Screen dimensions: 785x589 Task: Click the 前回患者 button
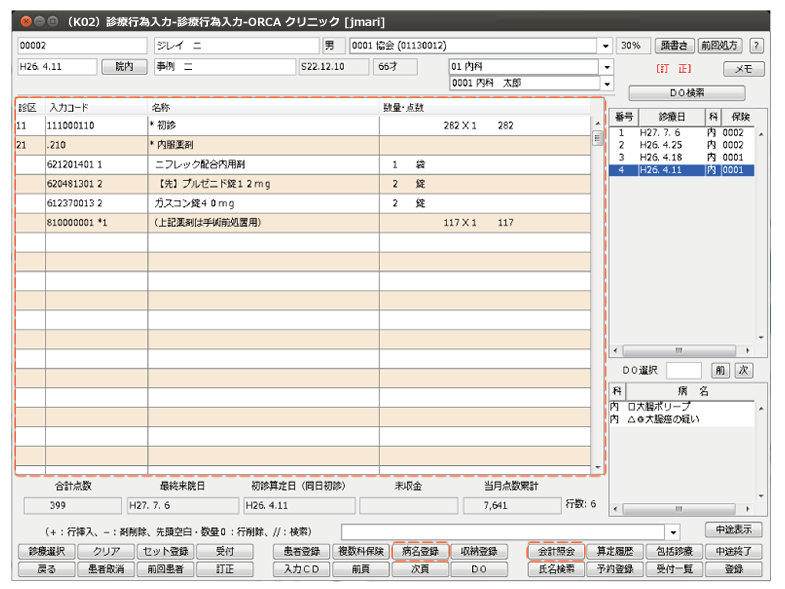pos(165,569)
